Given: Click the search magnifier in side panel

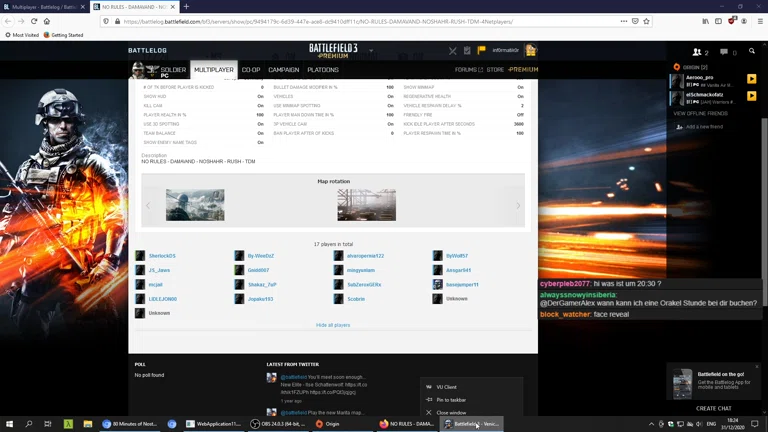Looking at the screenshot, I should (x=752, y=51).
